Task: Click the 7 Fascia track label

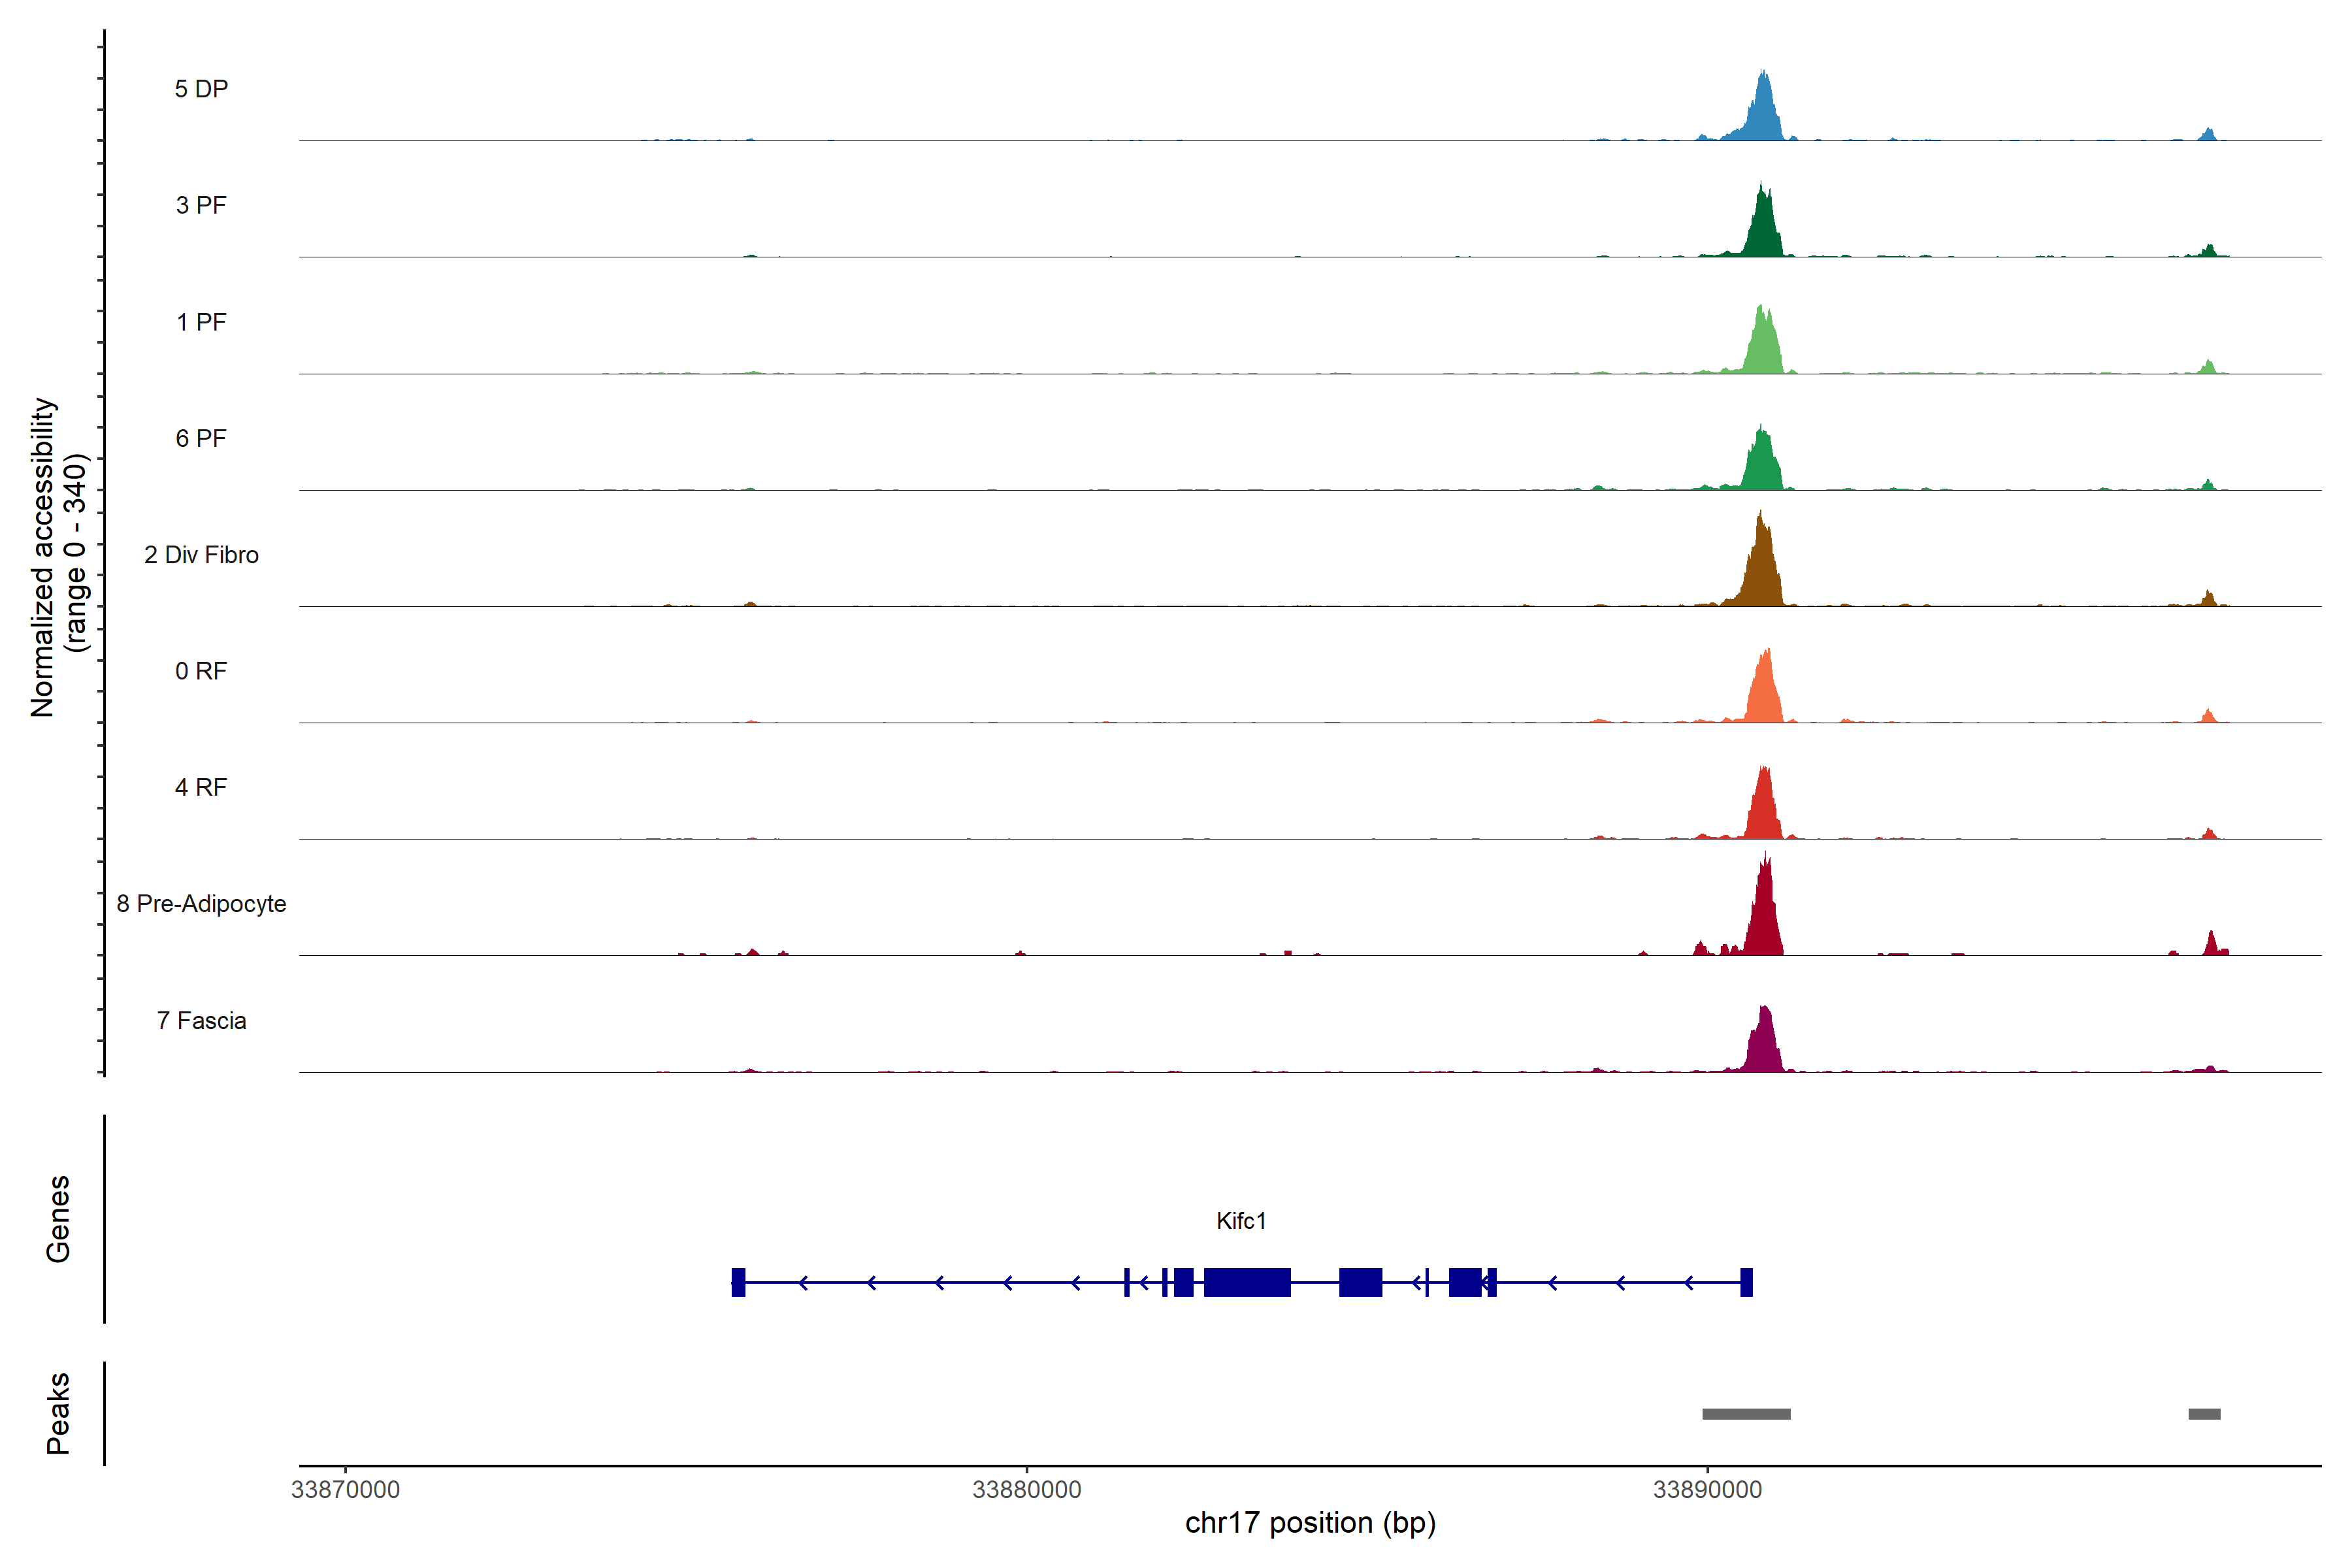Action: pos(201,1020)
